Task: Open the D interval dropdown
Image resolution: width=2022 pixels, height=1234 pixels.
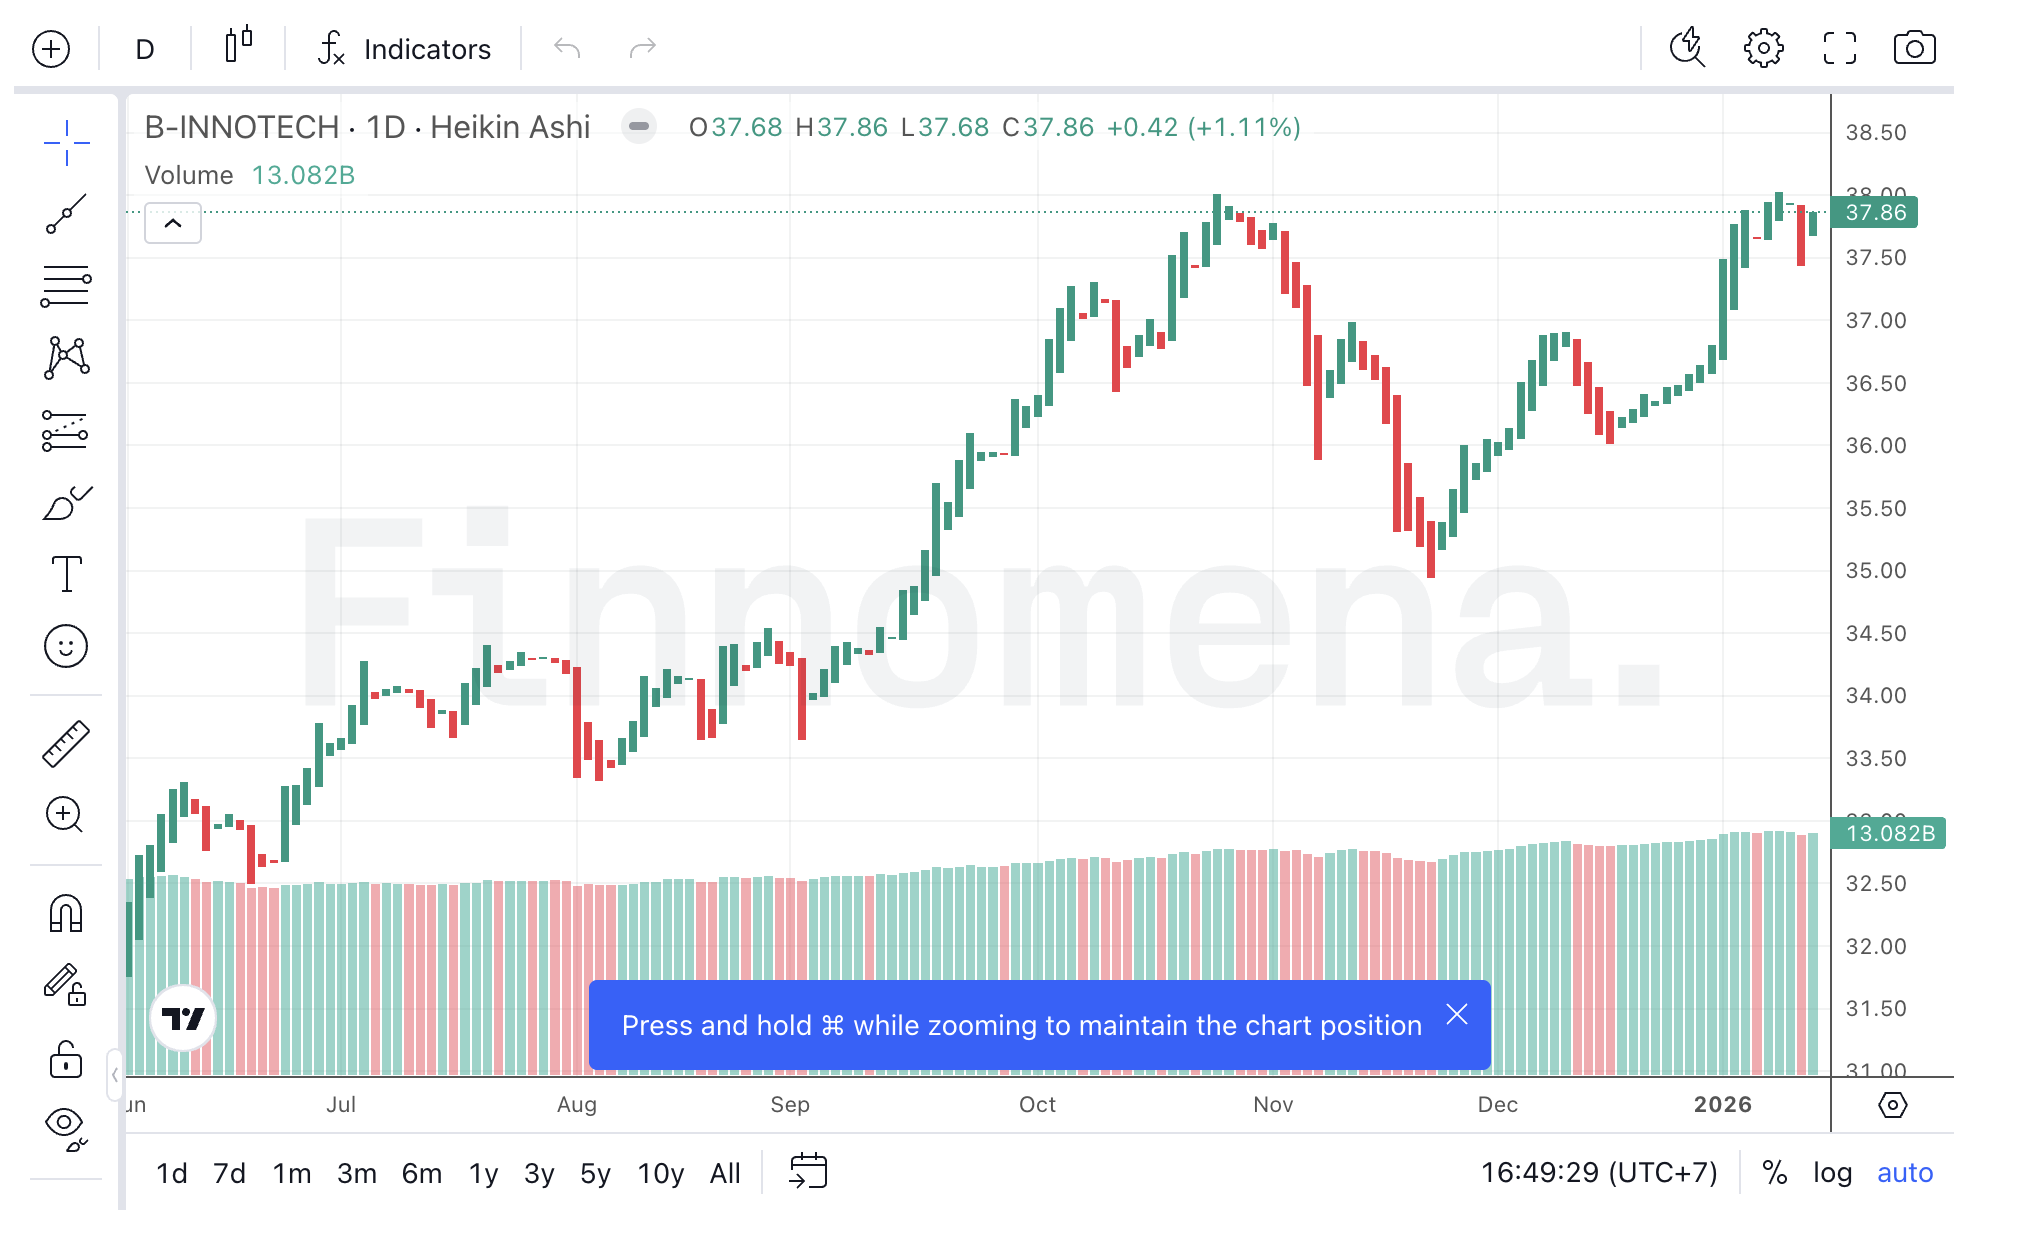Action: click(145, 48)
